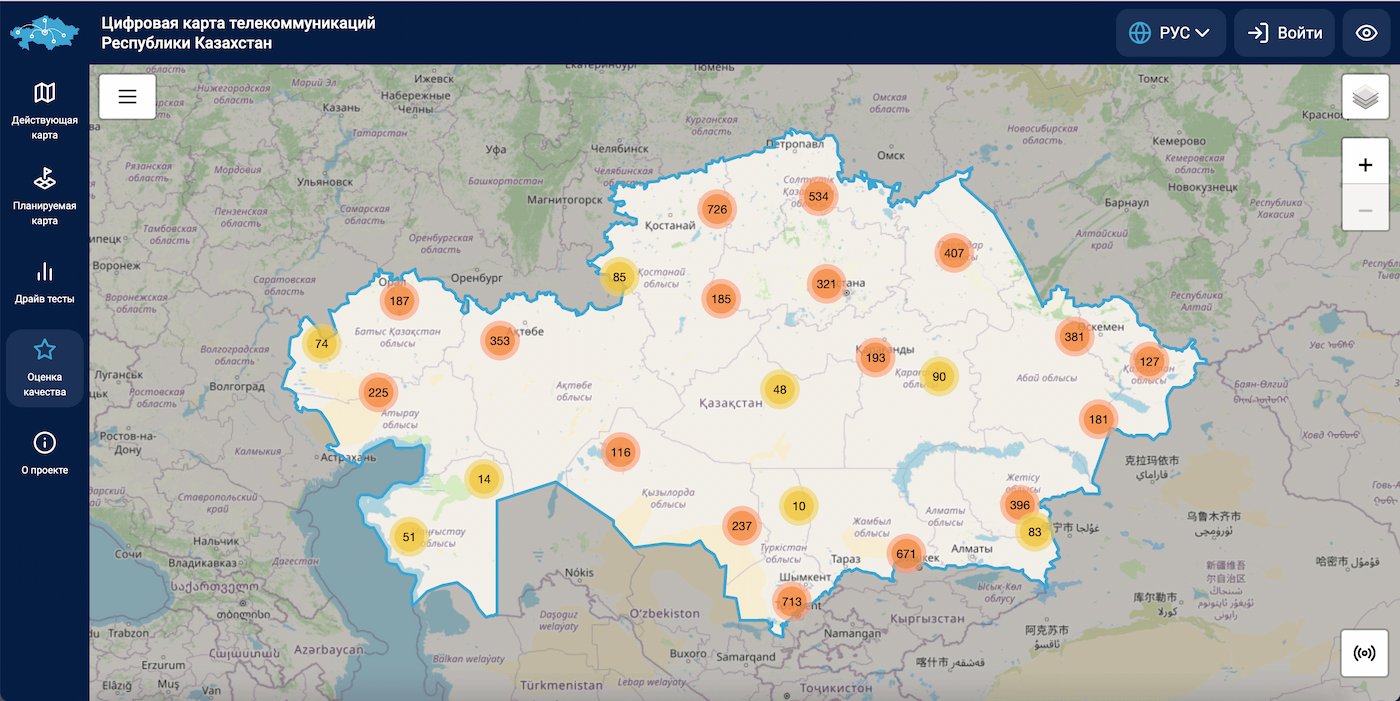Viewport: 1400px width, 701px height.
Task: Expand the yellow 14 cluster marker
Action: coord(484,479)
